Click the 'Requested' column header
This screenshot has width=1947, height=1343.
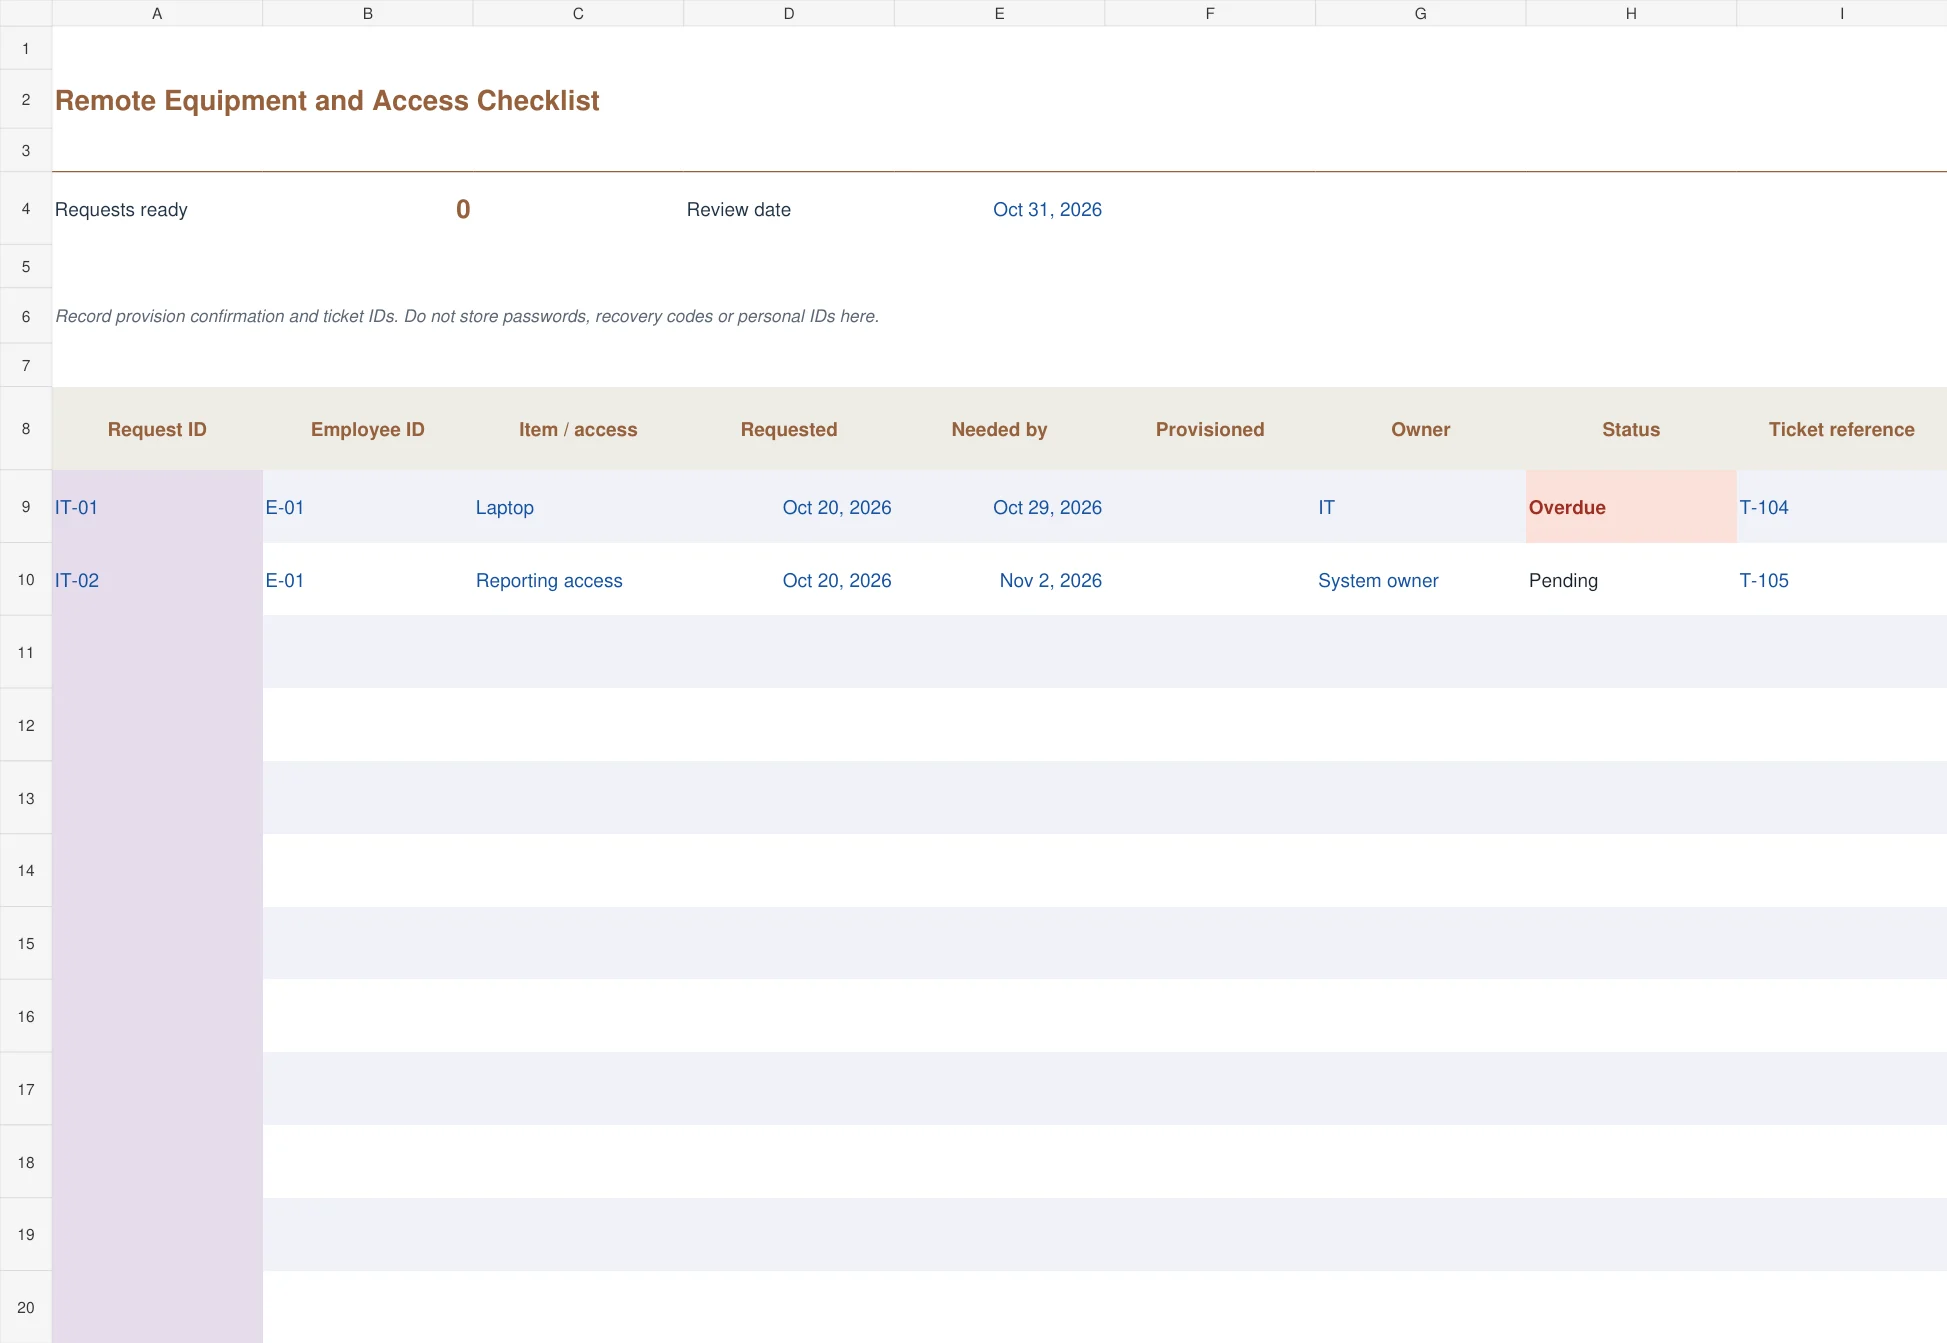click(789, 429)
